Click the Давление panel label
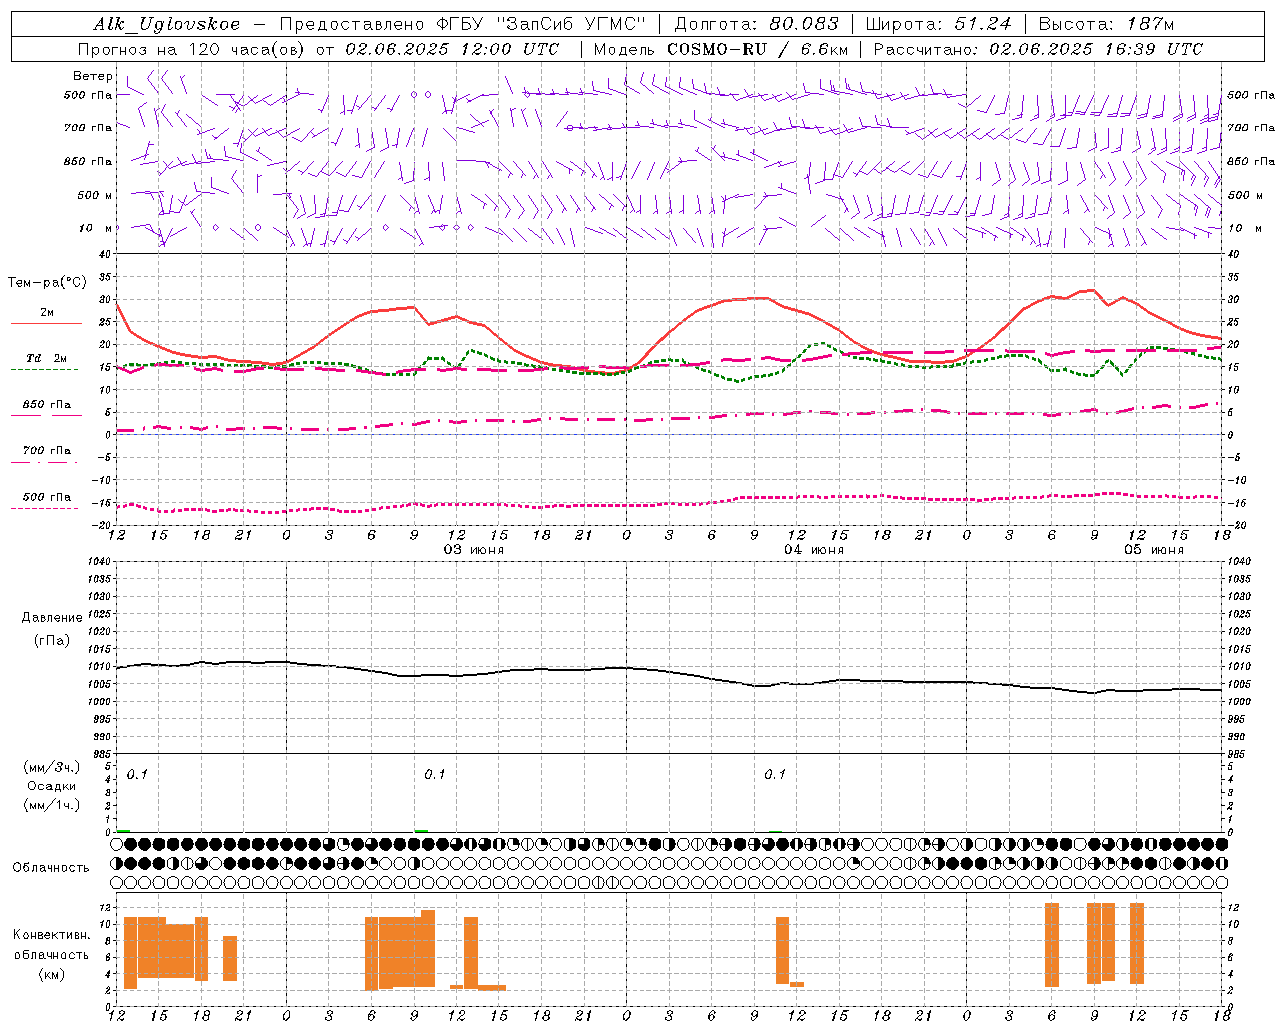Viewport: 1280px width, 1024px height. pos(52,618)
